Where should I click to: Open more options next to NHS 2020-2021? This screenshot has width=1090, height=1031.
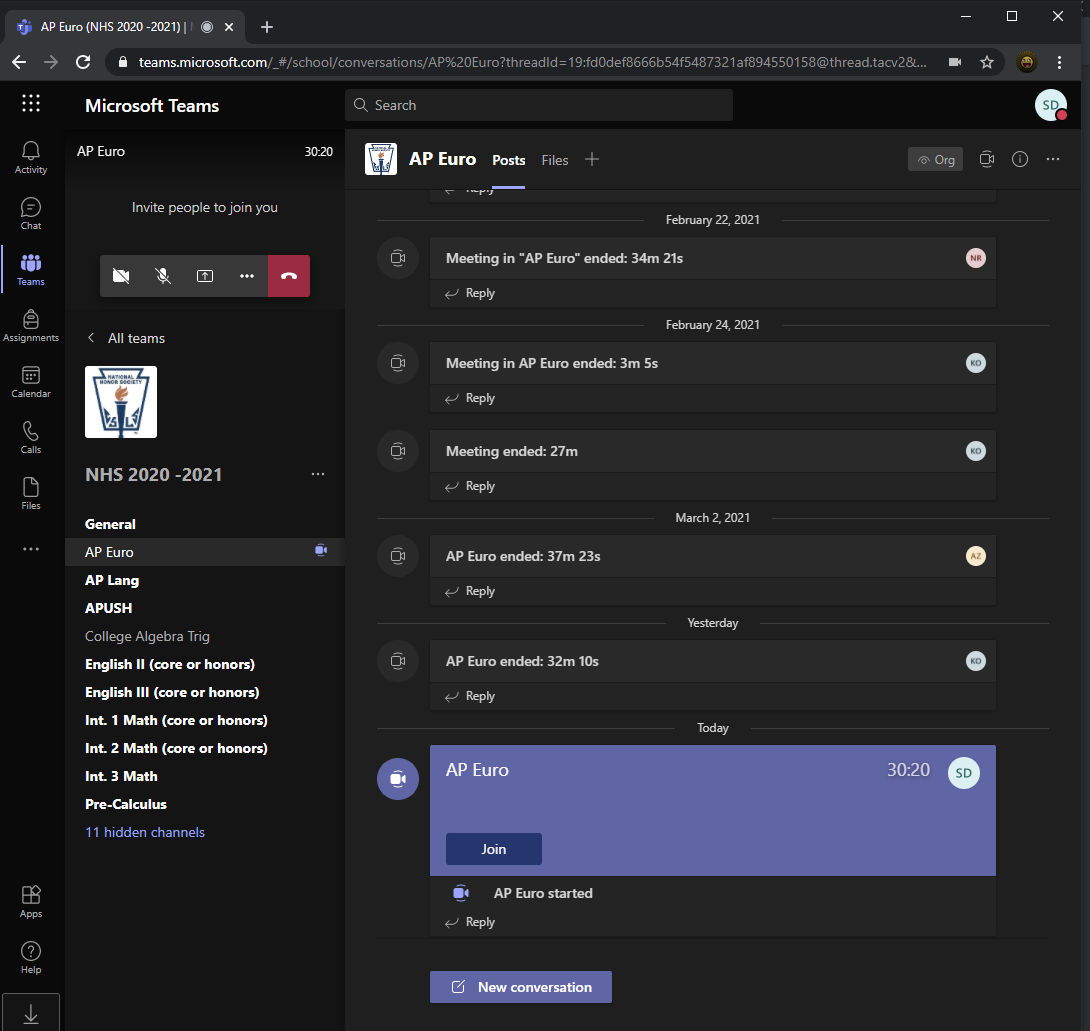318,474
